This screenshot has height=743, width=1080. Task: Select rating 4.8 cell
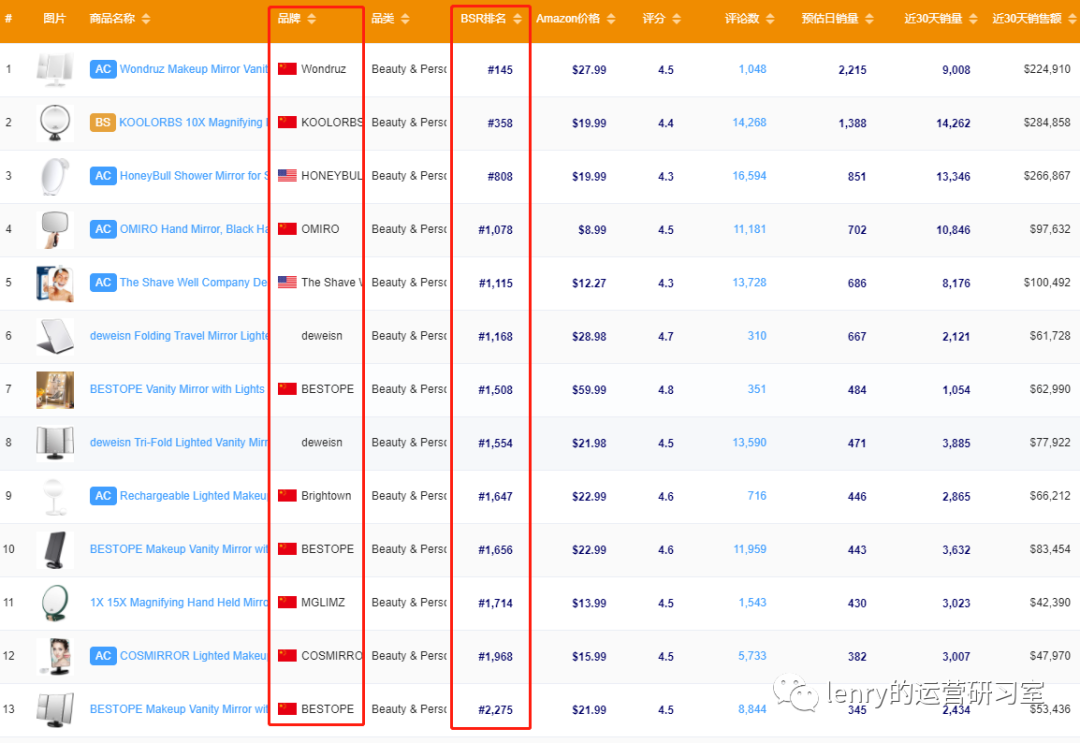665,390
